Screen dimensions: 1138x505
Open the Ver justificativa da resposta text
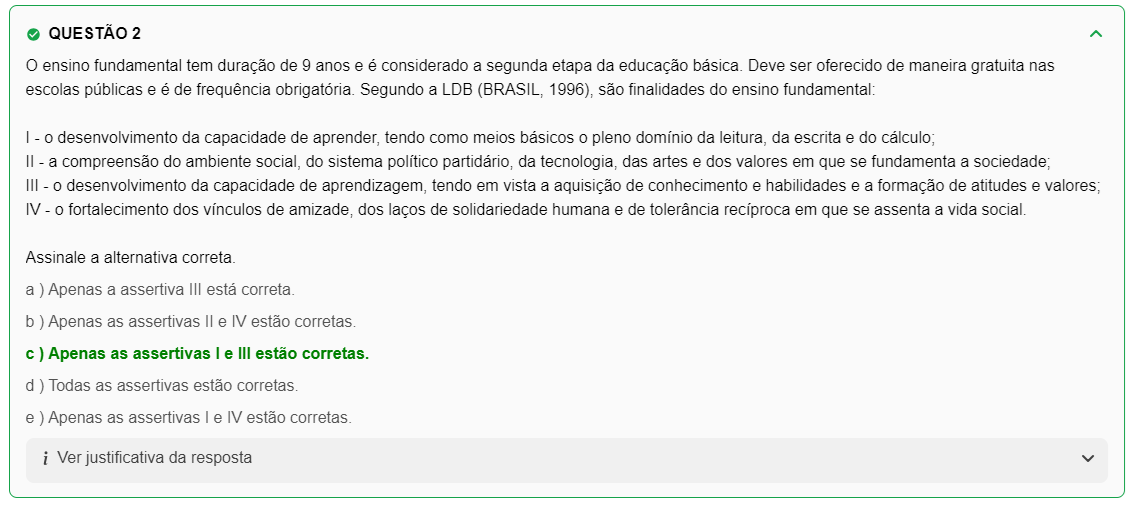[x=154, y=458]
